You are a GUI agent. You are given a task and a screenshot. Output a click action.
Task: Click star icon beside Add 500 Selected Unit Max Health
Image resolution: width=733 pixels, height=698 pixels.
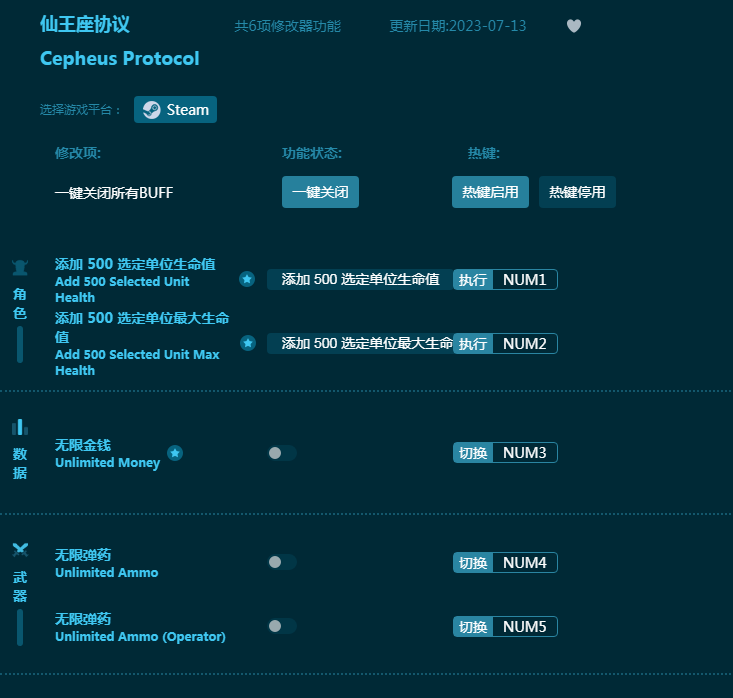248,343
